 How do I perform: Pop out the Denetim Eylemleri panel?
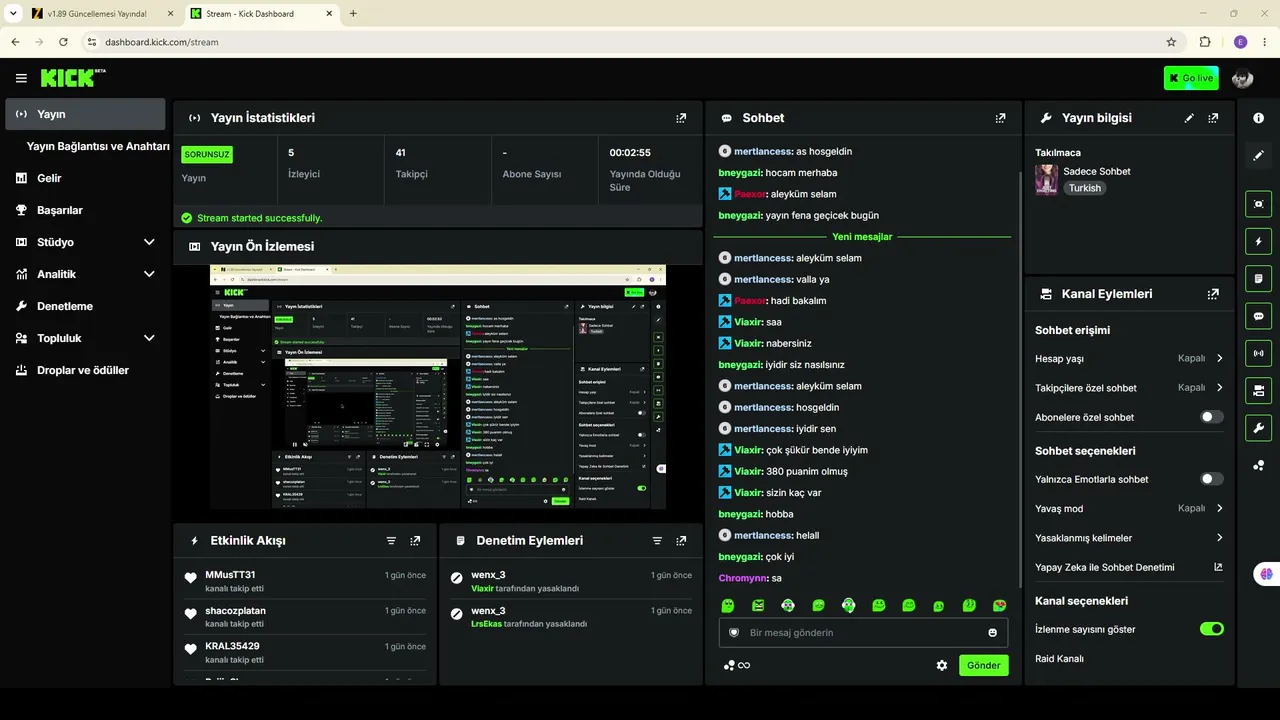click(x=681, y=541)
